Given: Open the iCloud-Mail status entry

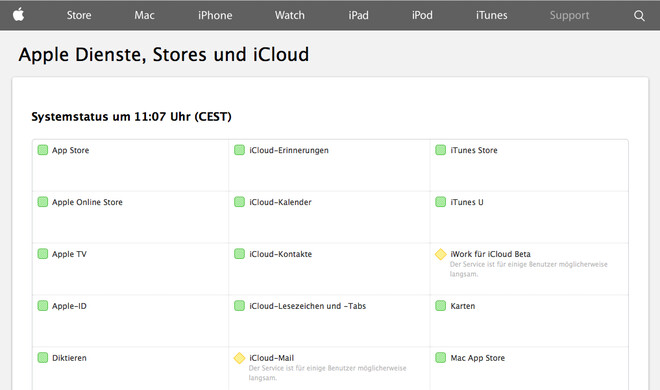Looking at the screenshot, I should pyautogui.click(x=271, y=358).
